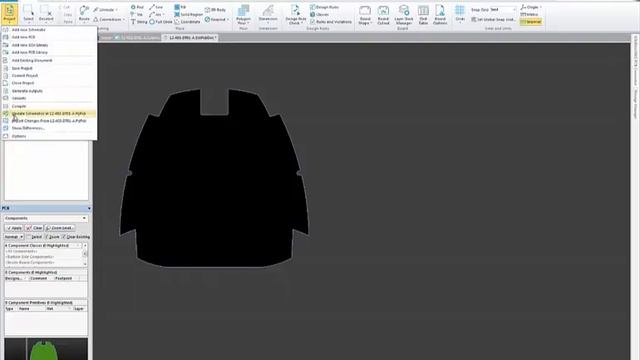Open the Snap Grid value combo box
Image resolution: width=640 pixels, height=360 pixels.
(x=503, y=9)
